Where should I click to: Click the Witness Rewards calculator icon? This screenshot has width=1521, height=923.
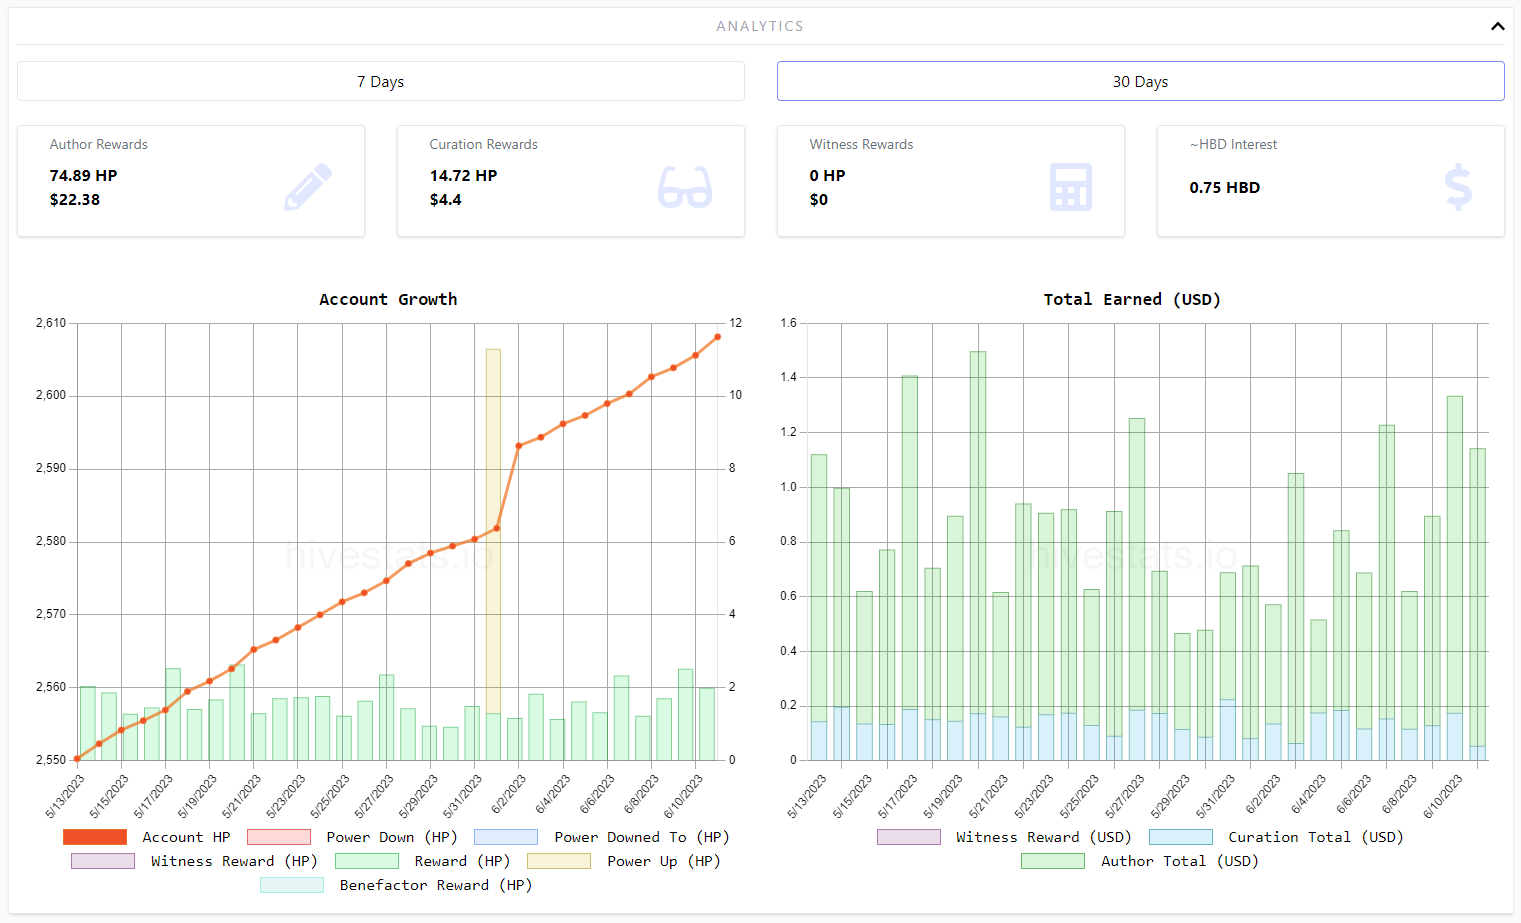click(1070, 187)
